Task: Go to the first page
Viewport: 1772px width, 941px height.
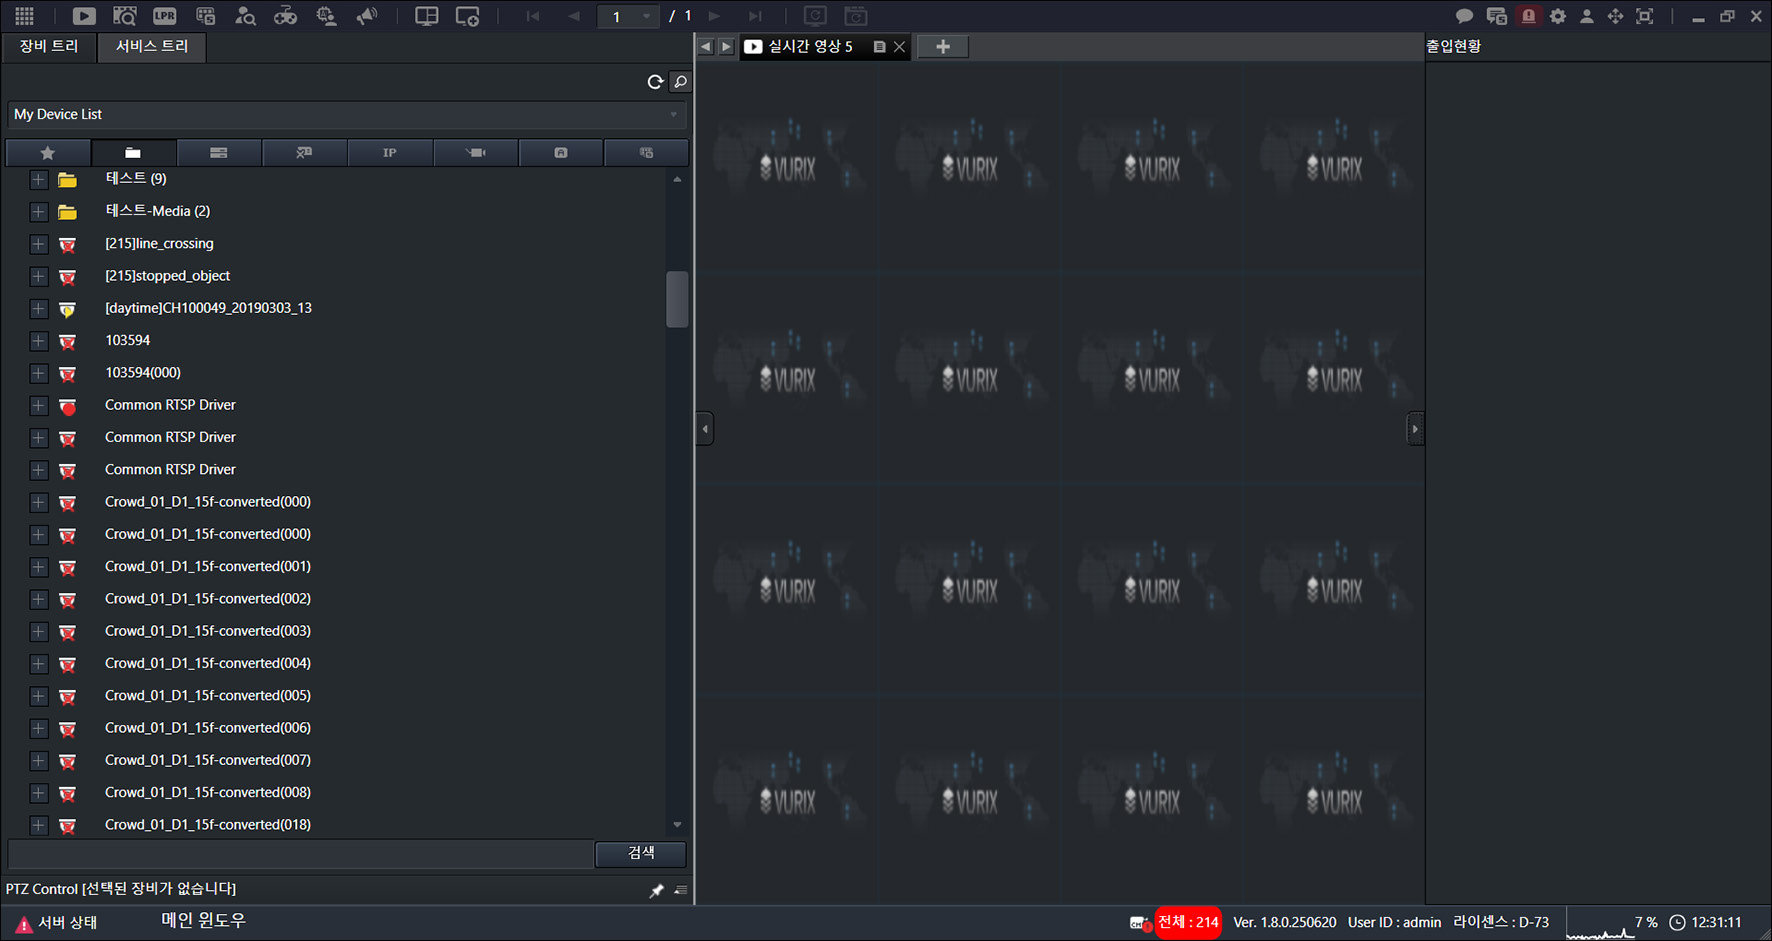Action: pyautogui.click(x=533, y=16)
